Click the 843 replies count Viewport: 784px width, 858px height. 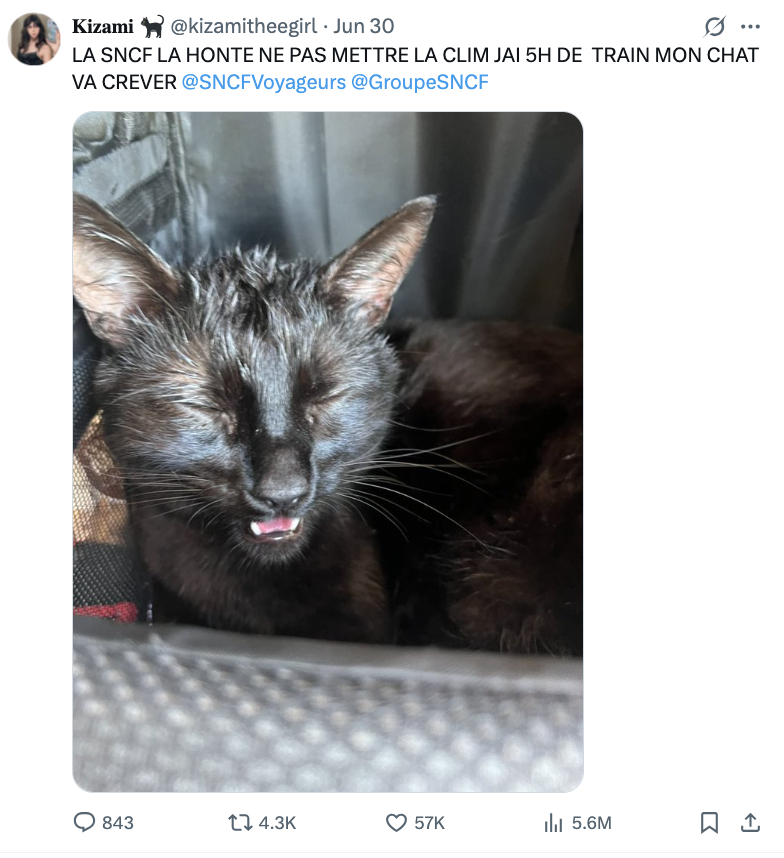pos(118,823)
